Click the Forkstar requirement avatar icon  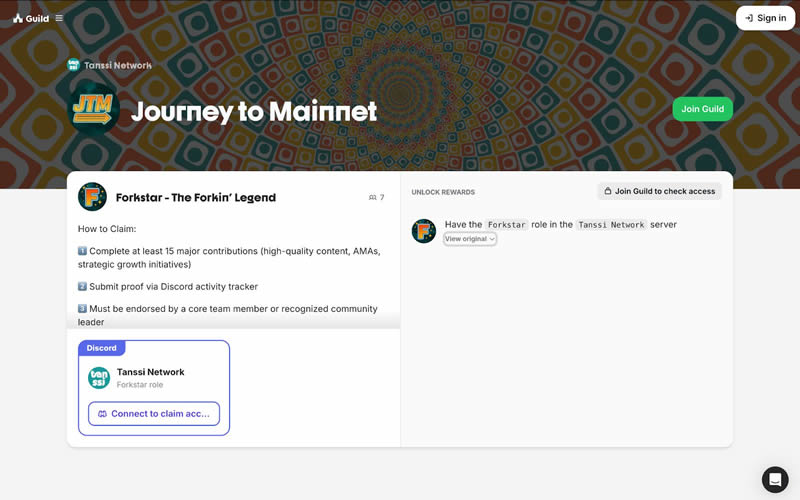pyautogui.click(x=424, y=231)
